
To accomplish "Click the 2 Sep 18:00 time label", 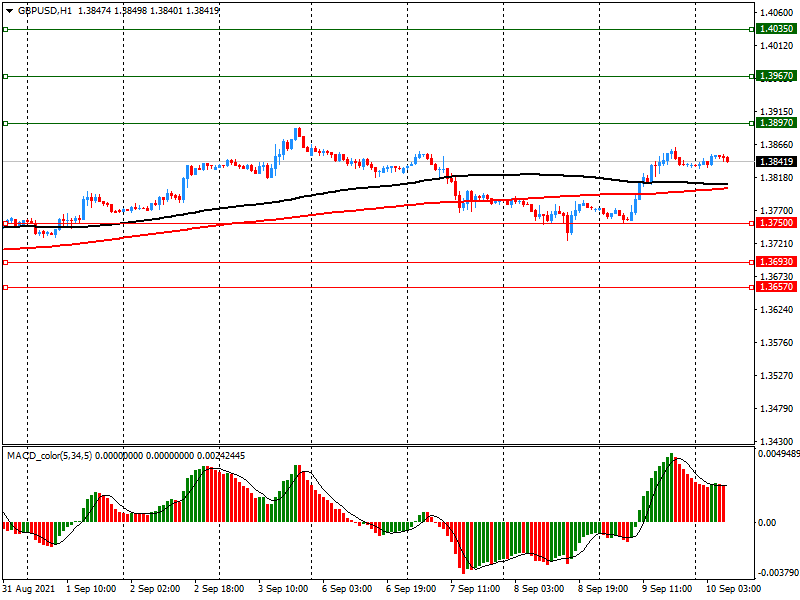I will [x=219, y=589].
